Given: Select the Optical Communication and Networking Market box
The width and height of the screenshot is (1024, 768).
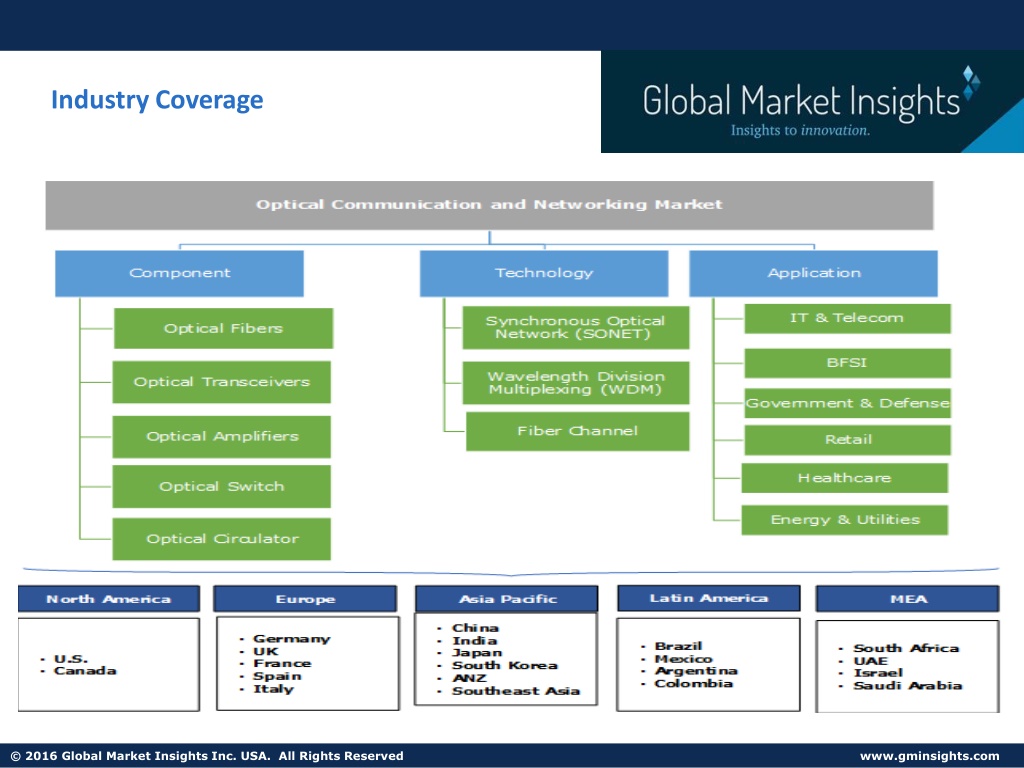Looking at the screenshot, I should coord(489,205).
